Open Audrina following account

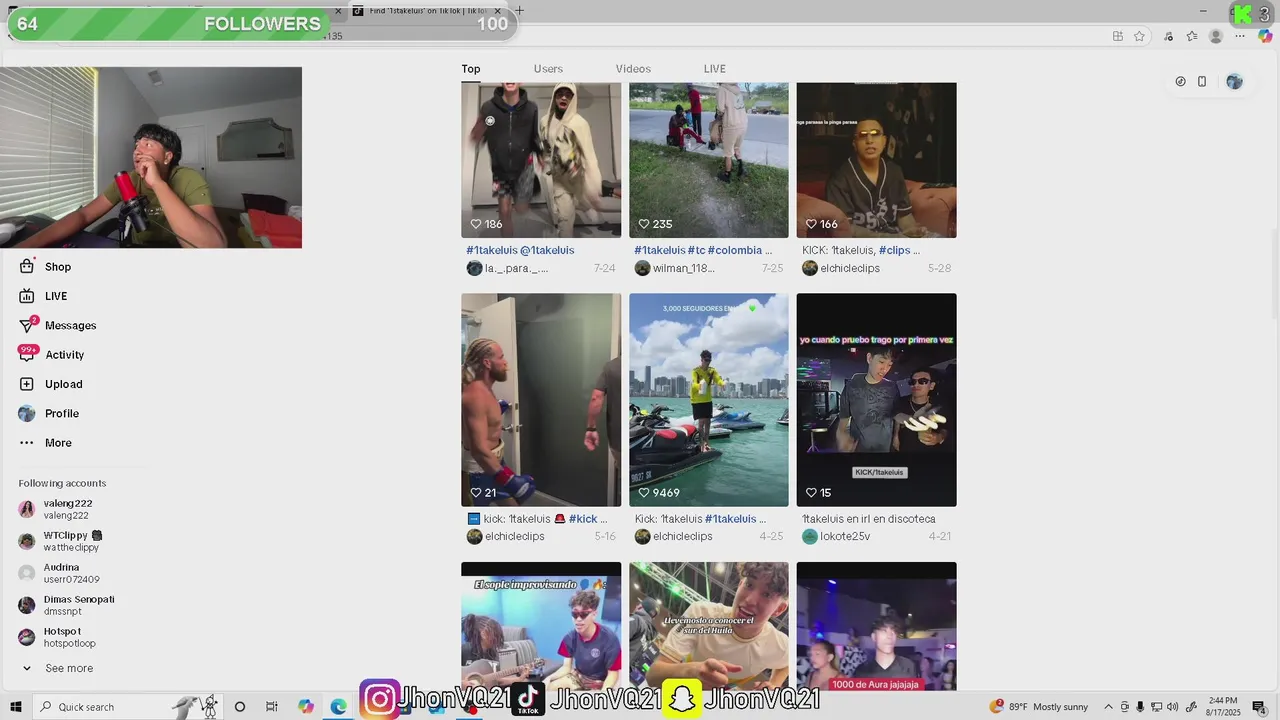point(59,573)
